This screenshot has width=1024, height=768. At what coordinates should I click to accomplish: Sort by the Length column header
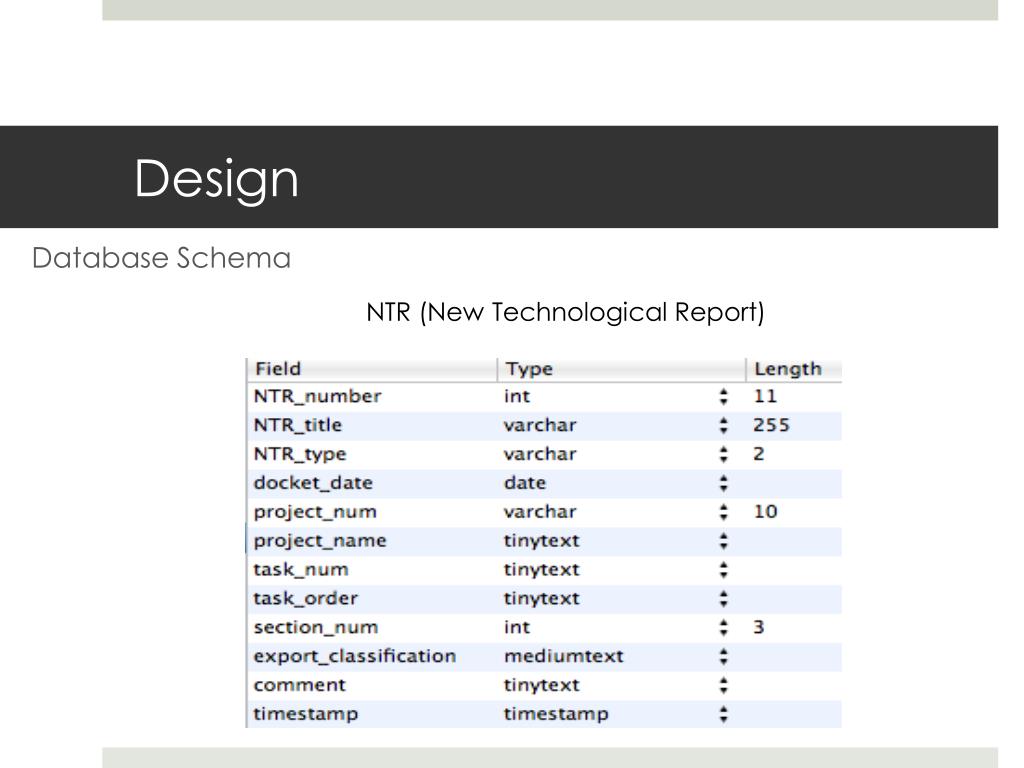click(x=793, y=369)
